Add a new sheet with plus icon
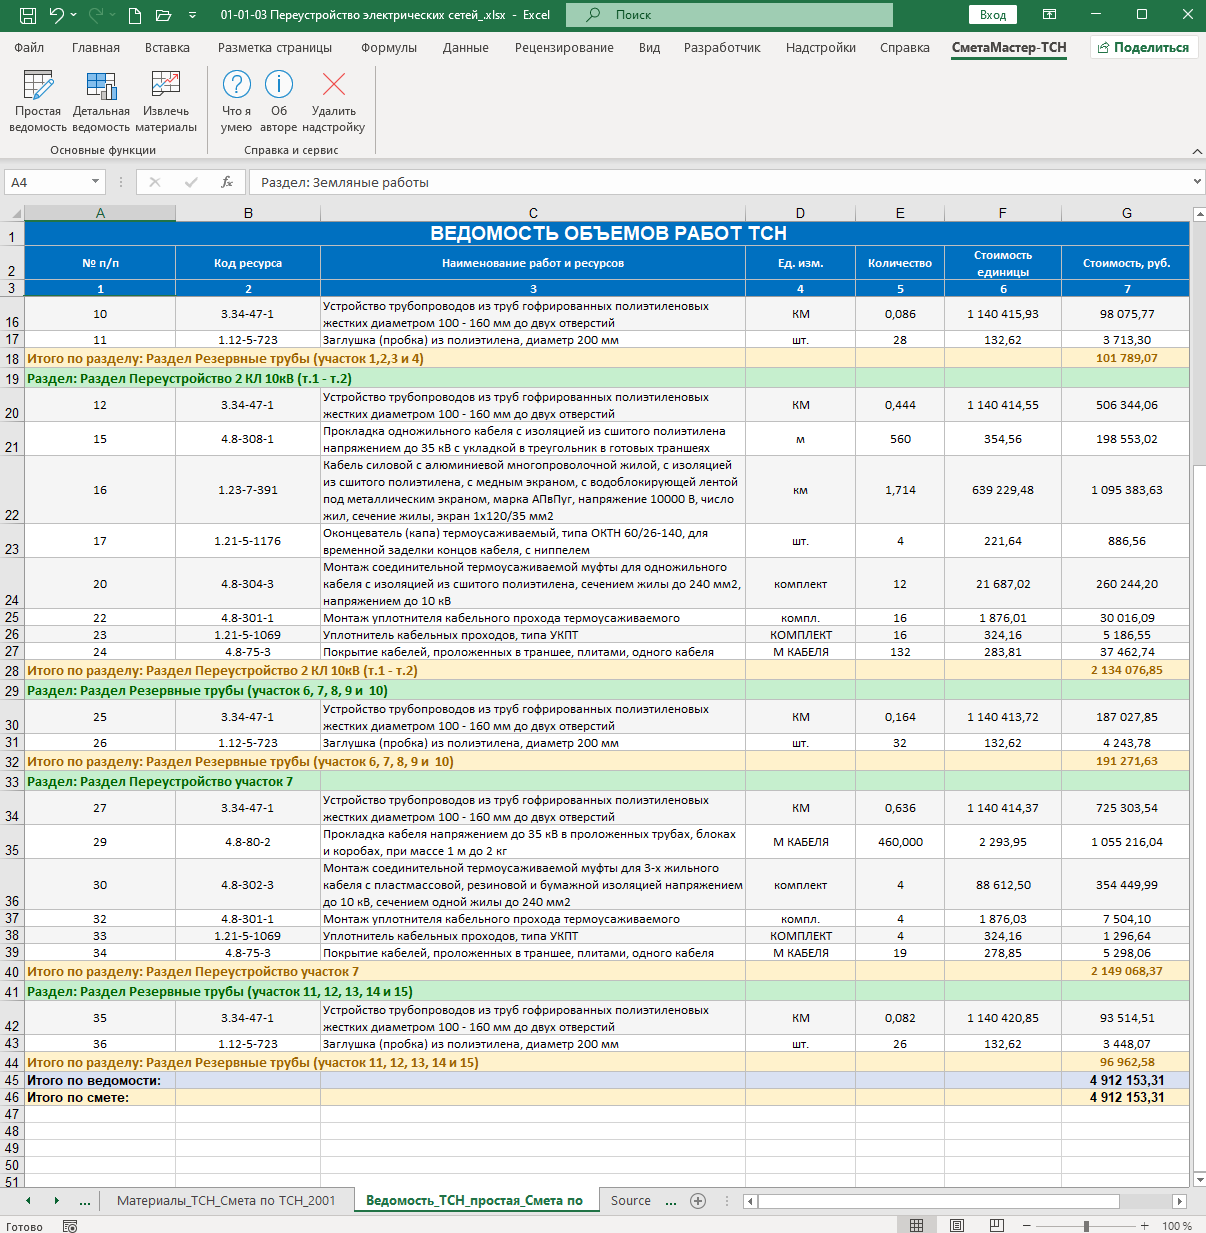This screenshot has width=1206, height=1233. pyautogui.click(x=698, y=1201)
